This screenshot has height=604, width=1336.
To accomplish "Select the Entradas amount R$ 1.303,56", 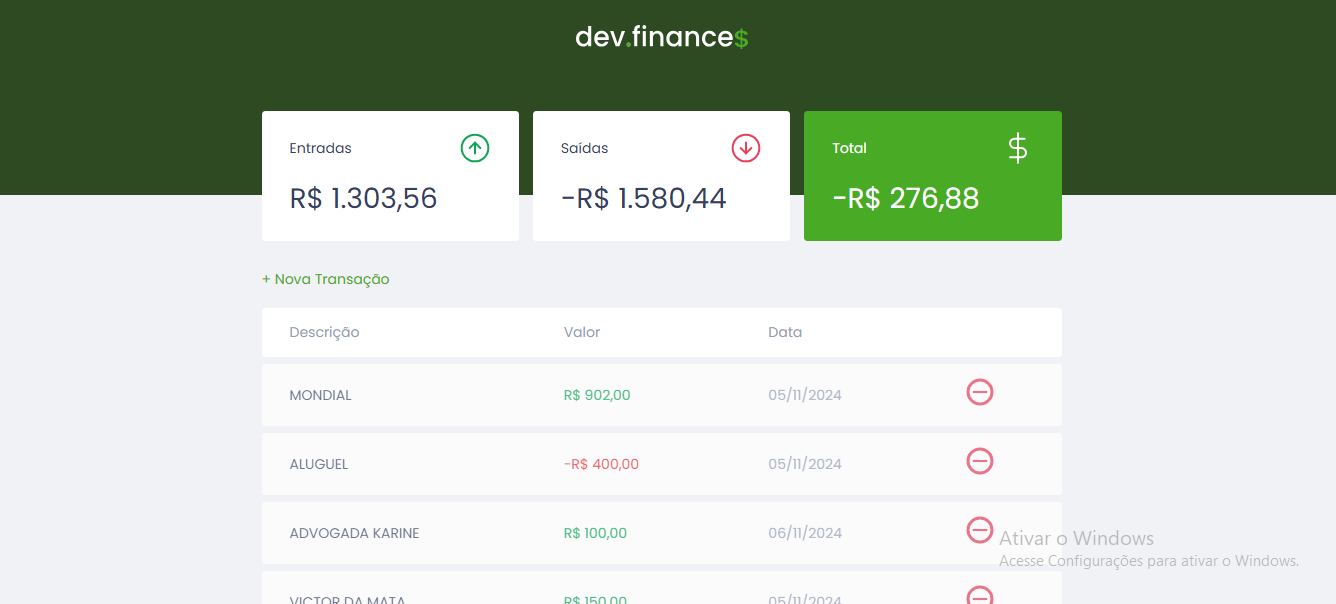I will pyautogui.click(x=364, y=198).
